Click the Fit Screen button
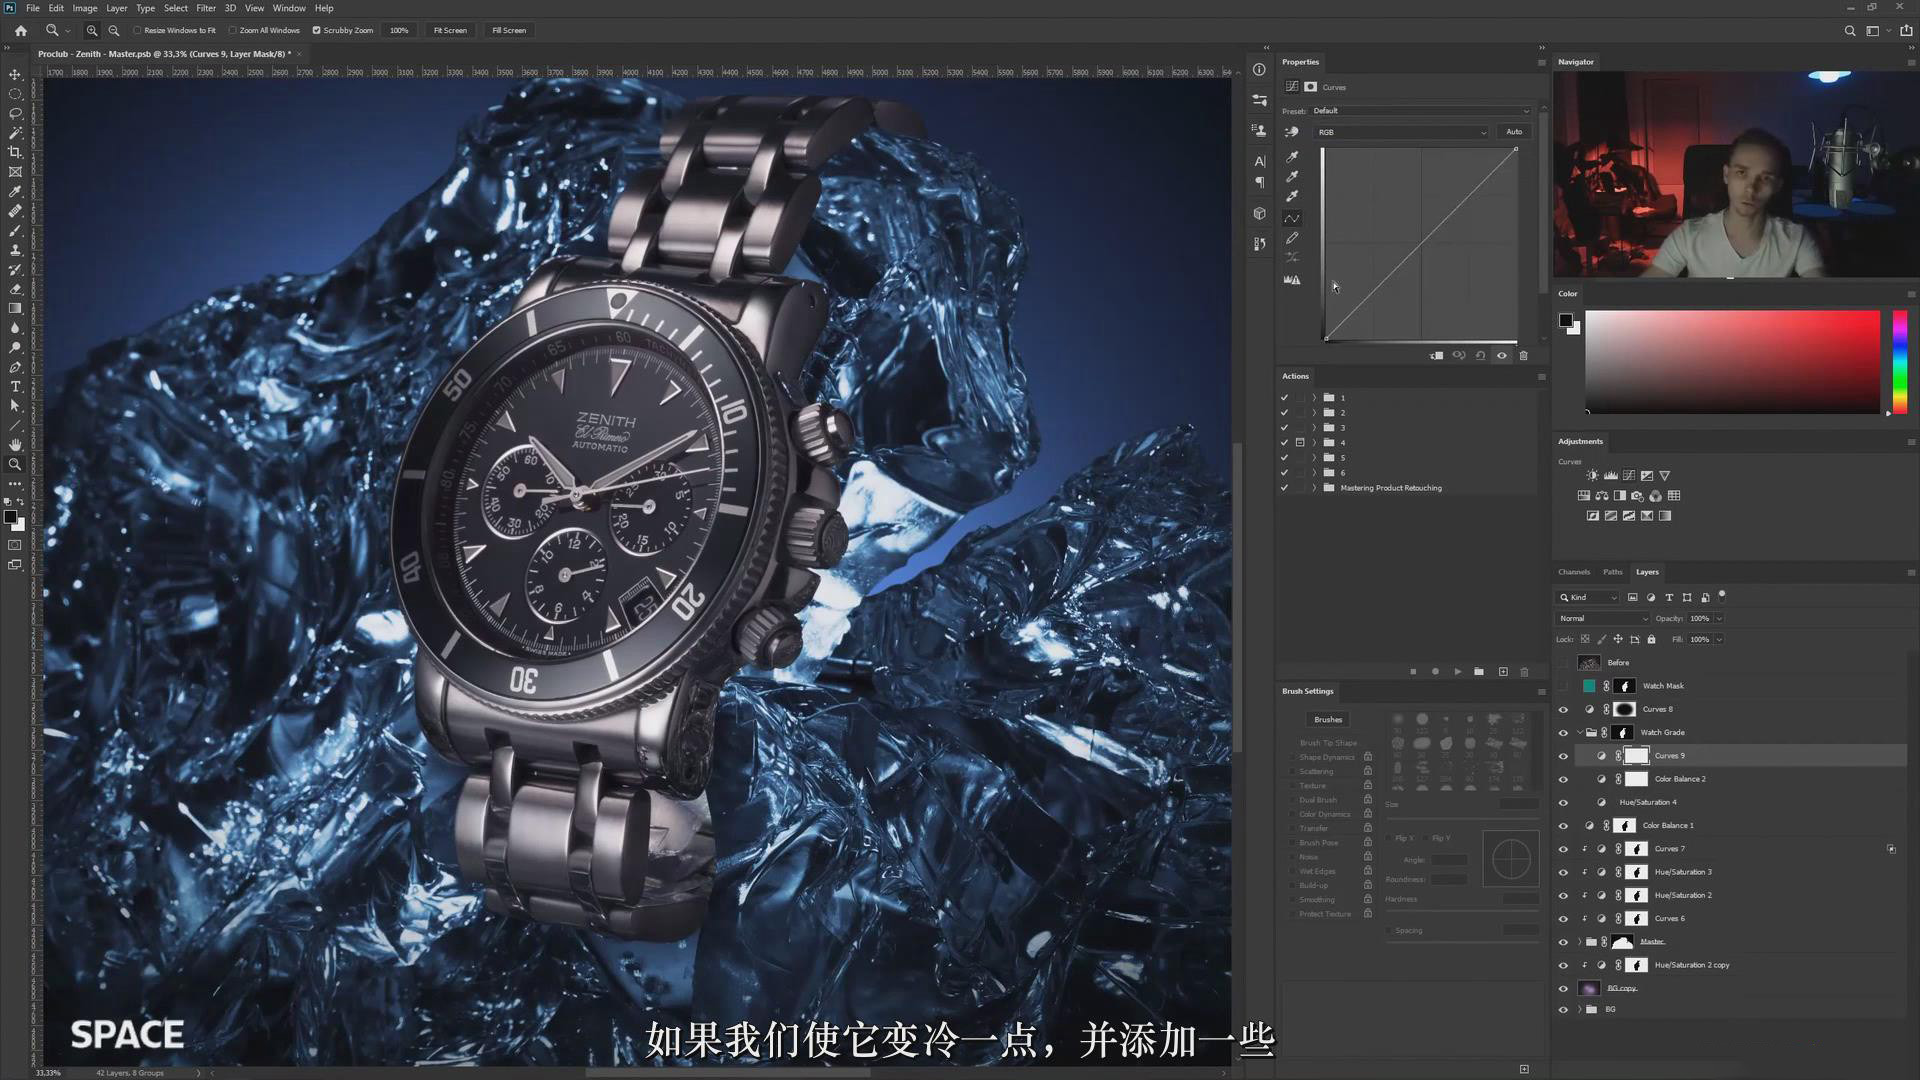 point(450,30)
